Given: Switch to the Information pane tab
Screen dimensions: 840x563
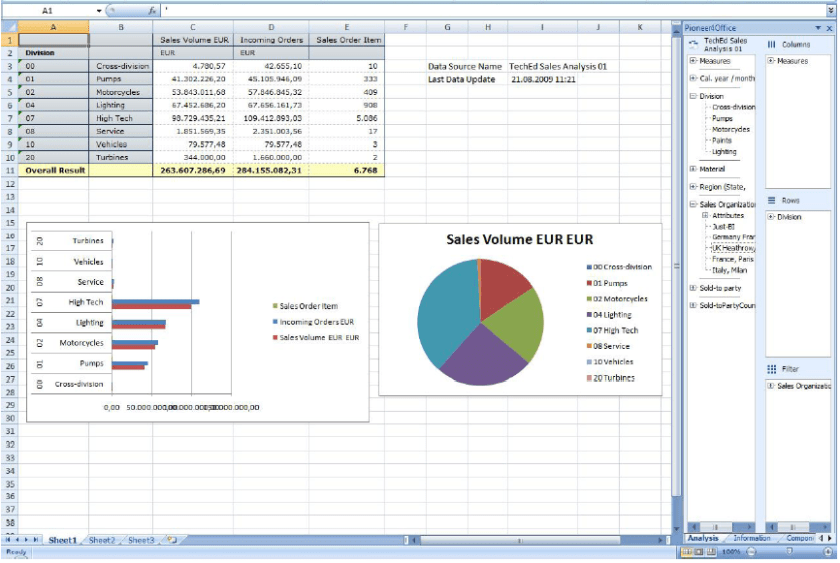Looking at the screenshot, I should 752,538.
